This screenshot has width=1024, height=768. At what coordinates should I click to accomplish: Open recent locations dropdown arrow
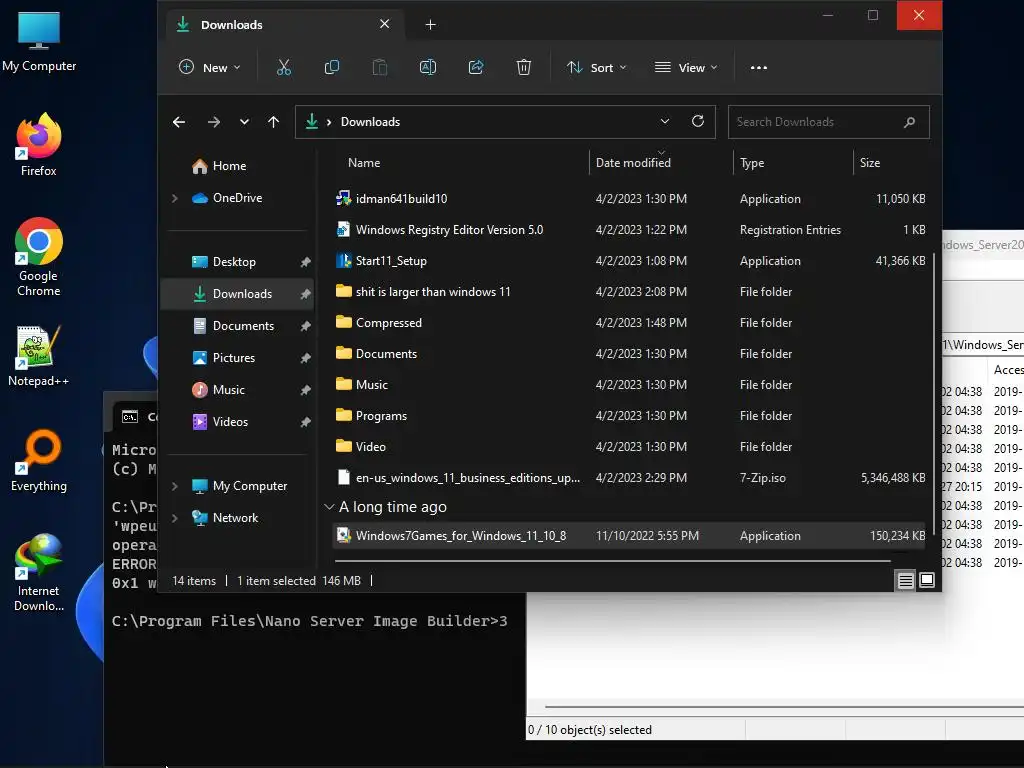(244, 122)
